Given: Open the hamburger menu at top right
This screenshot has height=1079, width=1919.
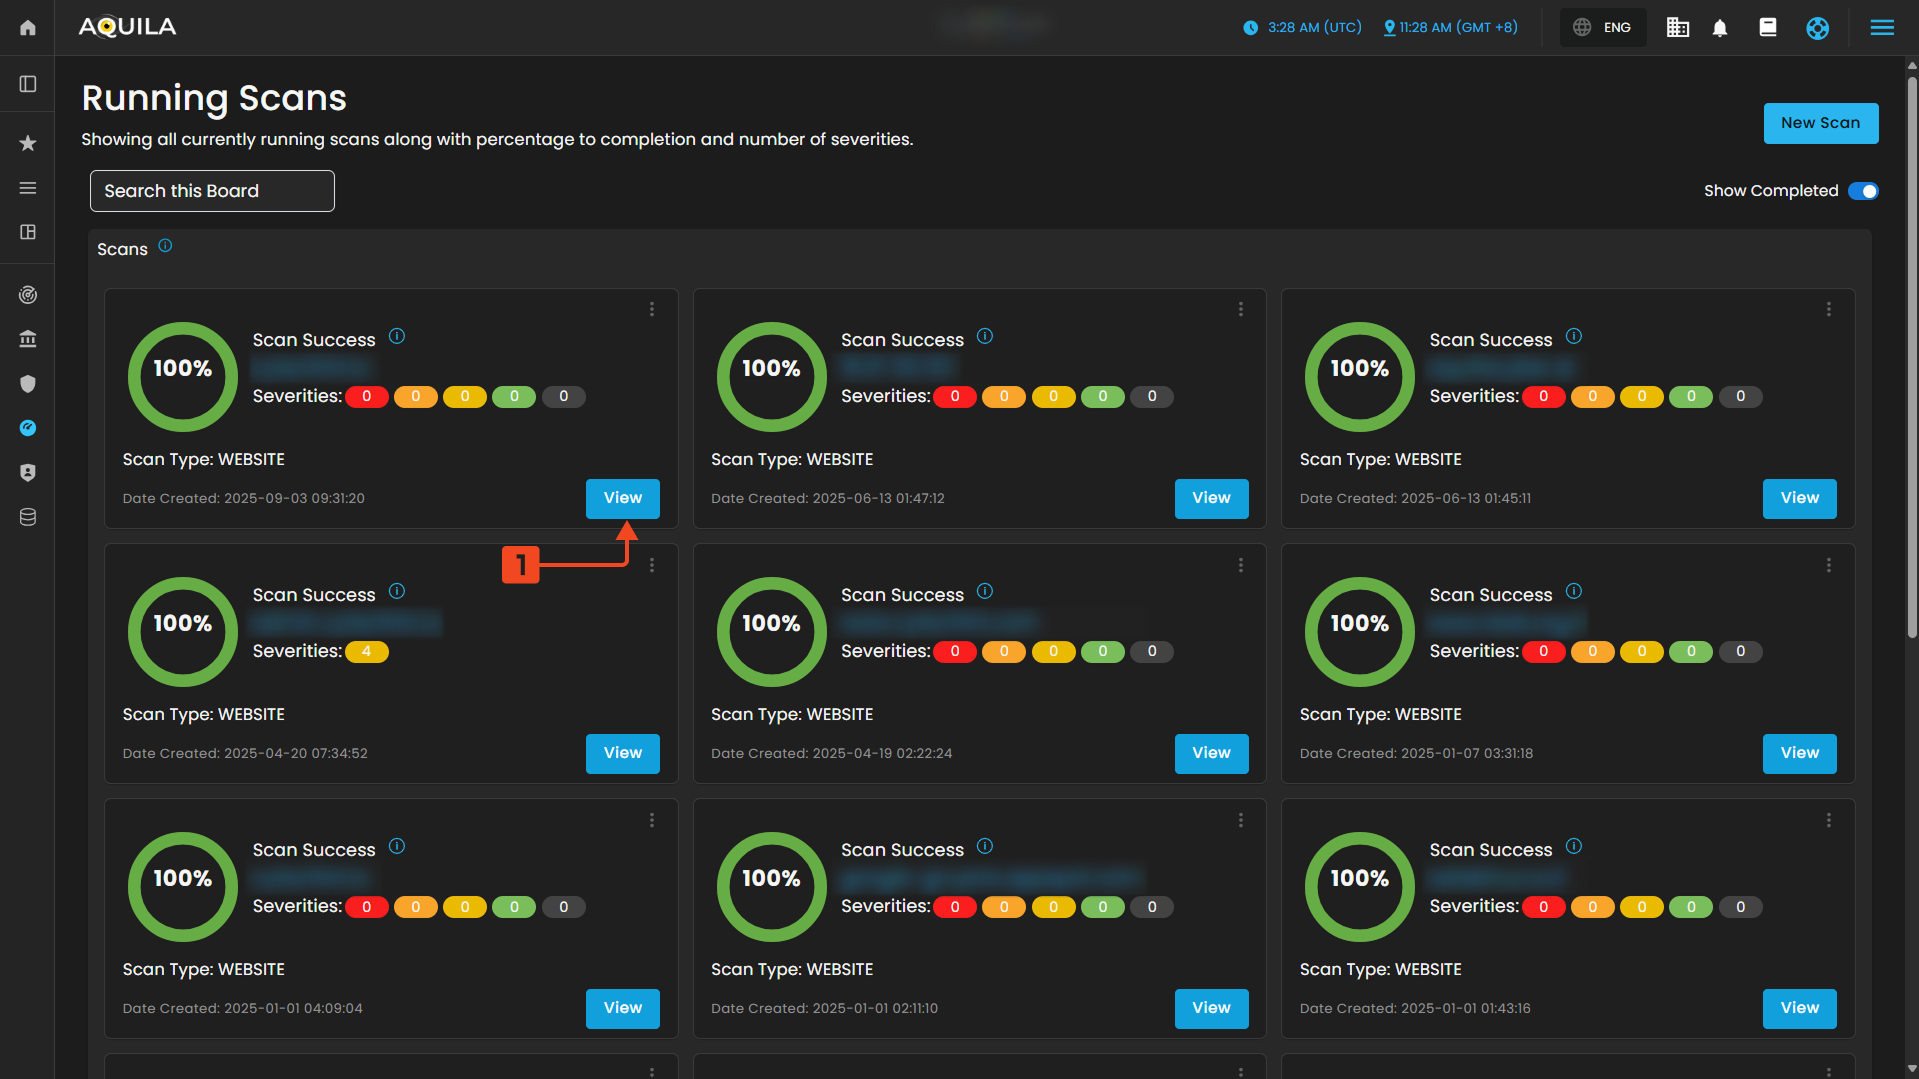Looking at the screenshot, I should [x=1881, y=28].
